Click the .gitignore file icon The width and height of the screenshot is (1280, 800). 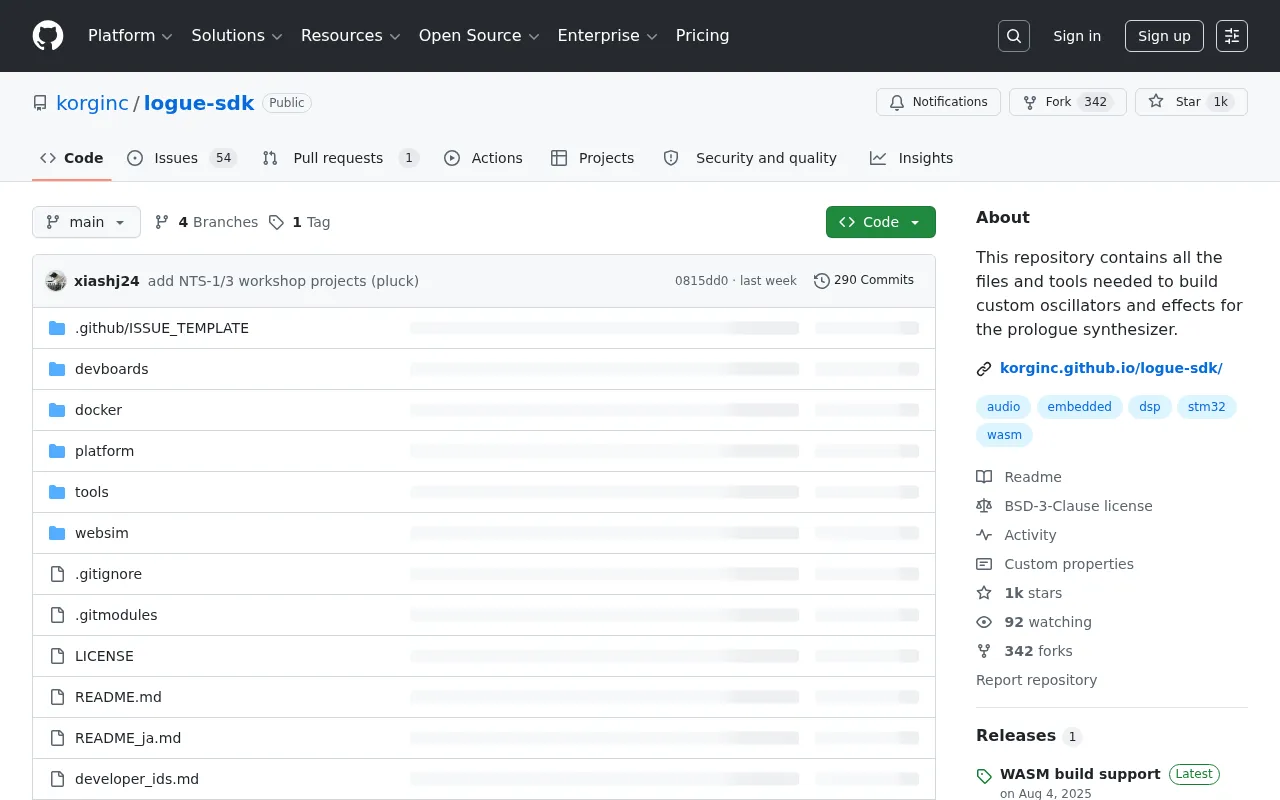(57, 574)
